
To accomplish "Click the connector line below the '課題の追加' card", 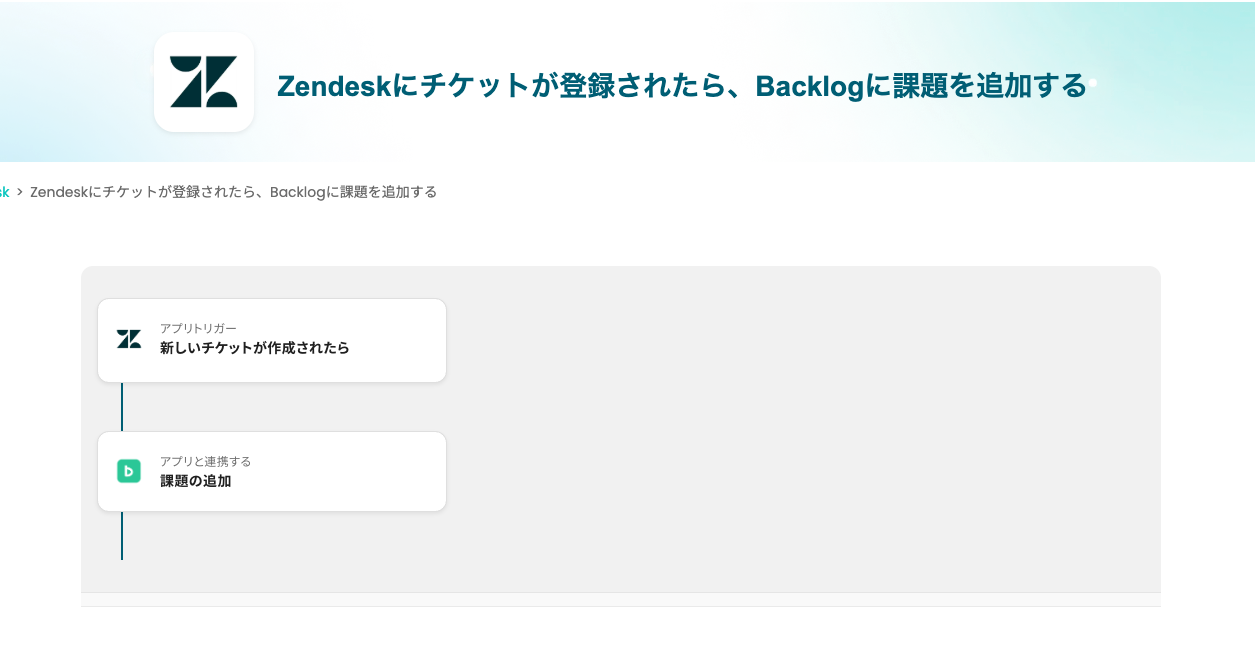I will coord(122,536).
